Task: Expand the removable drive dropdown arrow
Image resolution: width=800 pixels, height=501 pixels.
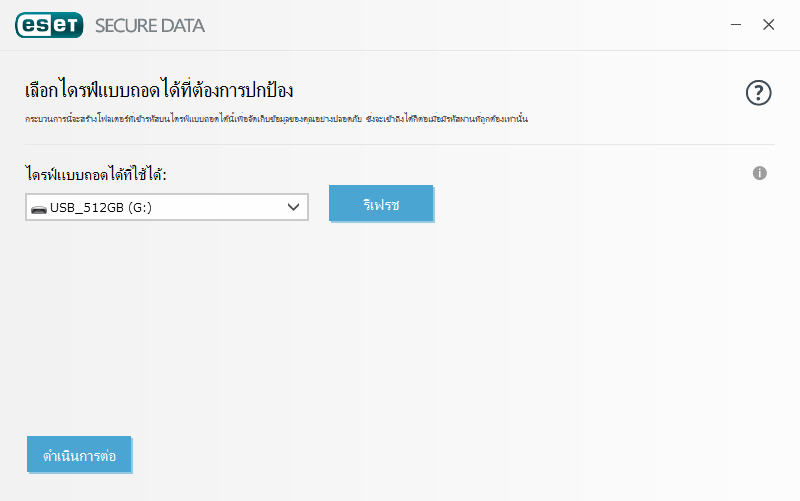Action: (x=293, y=207)
